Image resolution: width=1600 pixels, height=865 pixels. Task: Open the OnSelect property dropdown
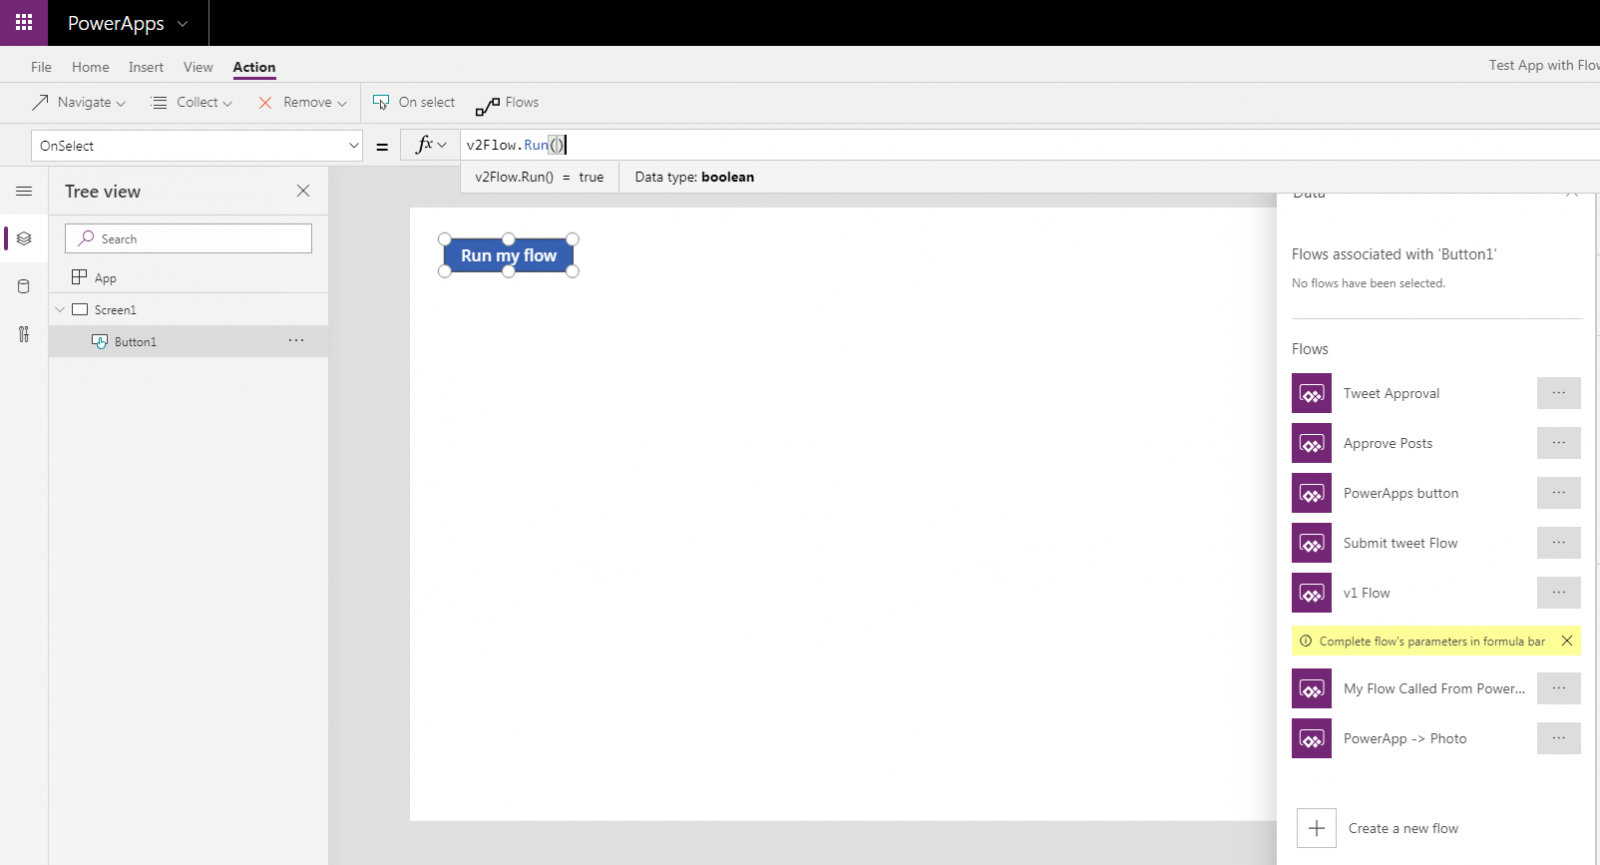tap(196, 145)
